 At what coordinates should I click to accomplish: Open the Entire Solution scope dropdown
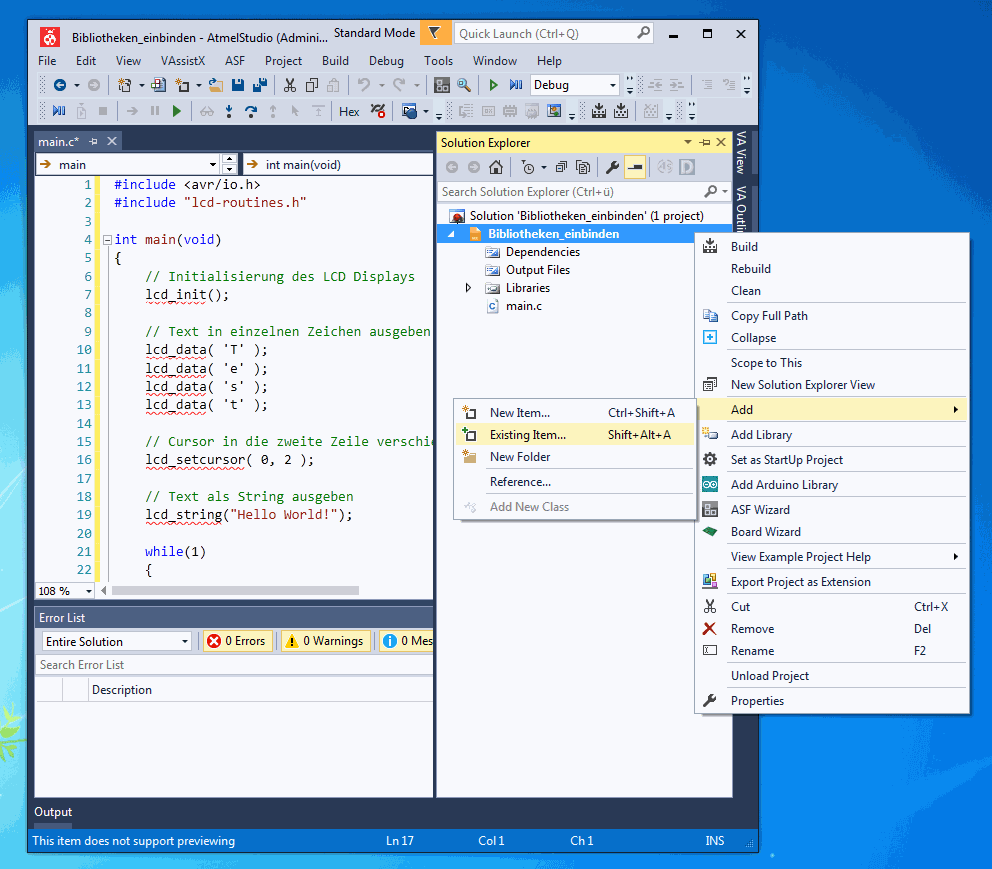click(117, 641)
